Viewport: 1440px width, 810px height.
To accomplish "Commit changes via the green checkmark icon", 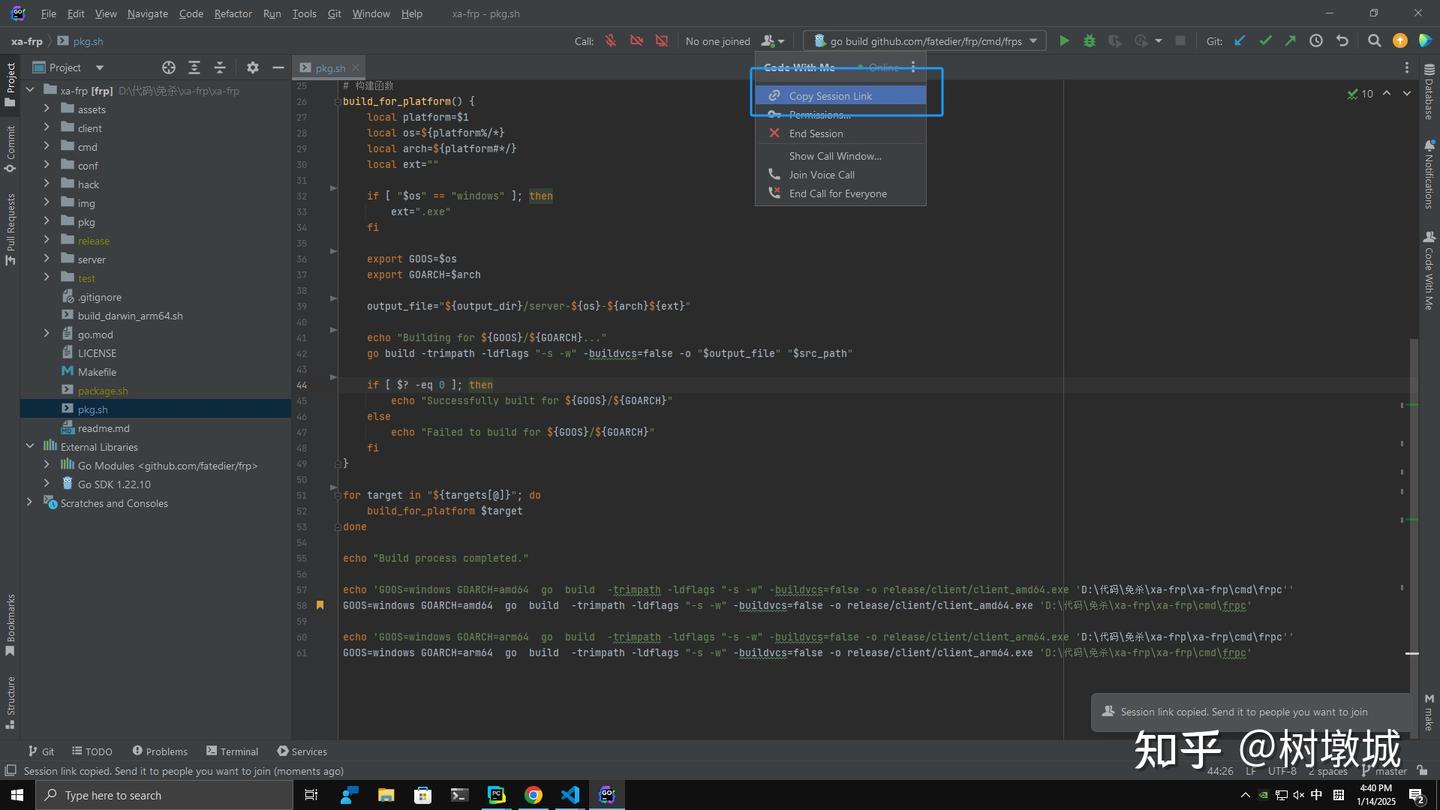I will (1265, 40).
